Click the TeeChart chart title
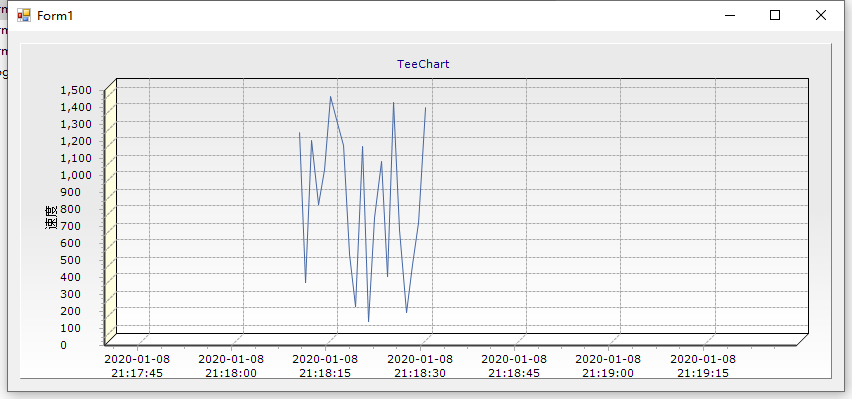 point(423,64)
